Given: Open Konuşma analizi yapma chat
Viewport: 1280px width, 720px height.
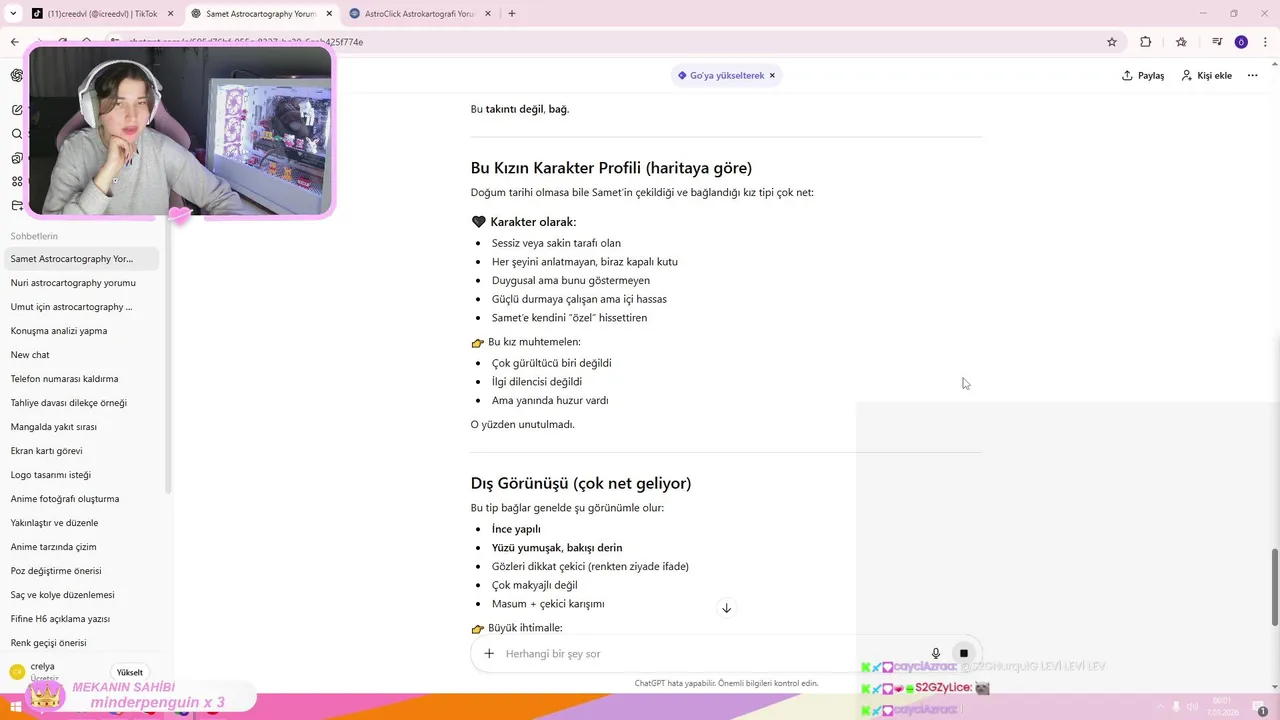Looking at the screenshot, I should tap(80, 331).
